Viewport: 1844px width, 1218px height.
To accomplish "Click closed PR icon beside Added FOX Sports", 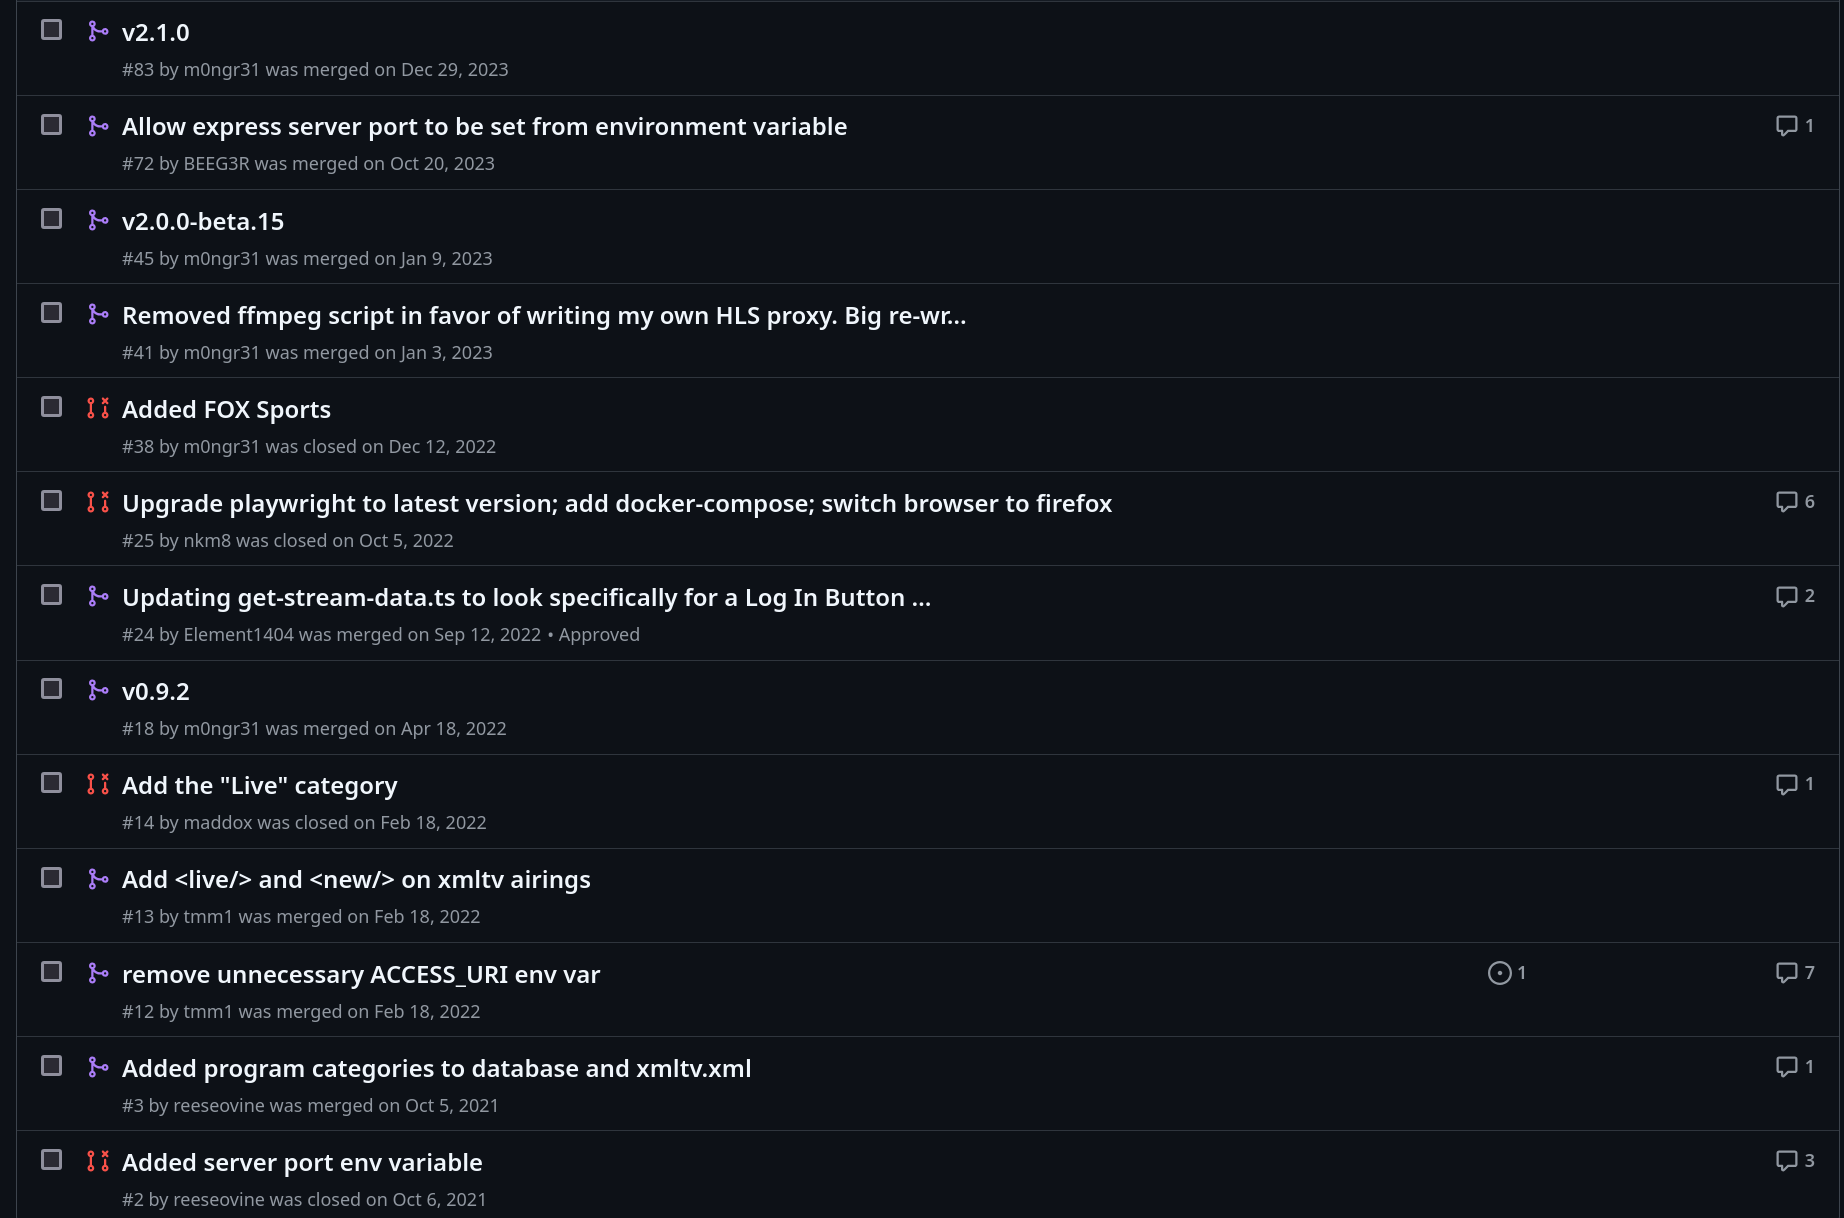I will click(x=98, y=408).
